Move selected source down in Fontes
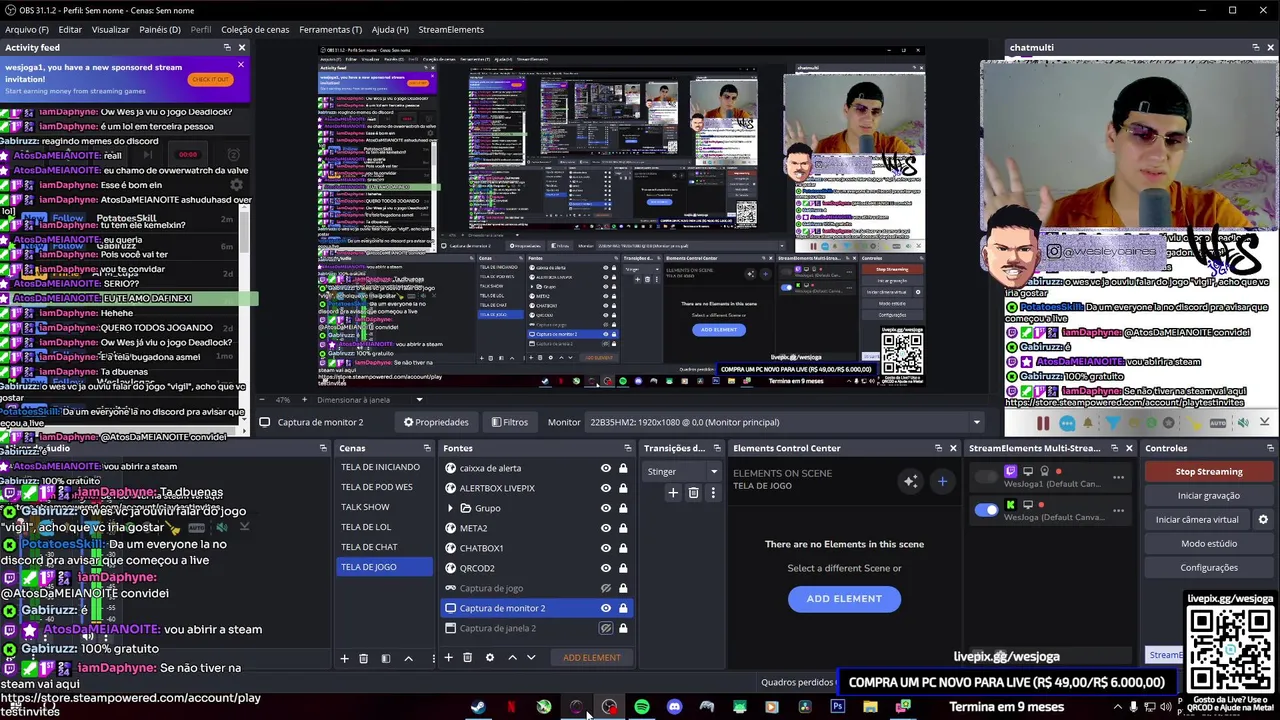The width and height of the screenshot is (1280, 720). pyautogui.click(x=531, y=657)
